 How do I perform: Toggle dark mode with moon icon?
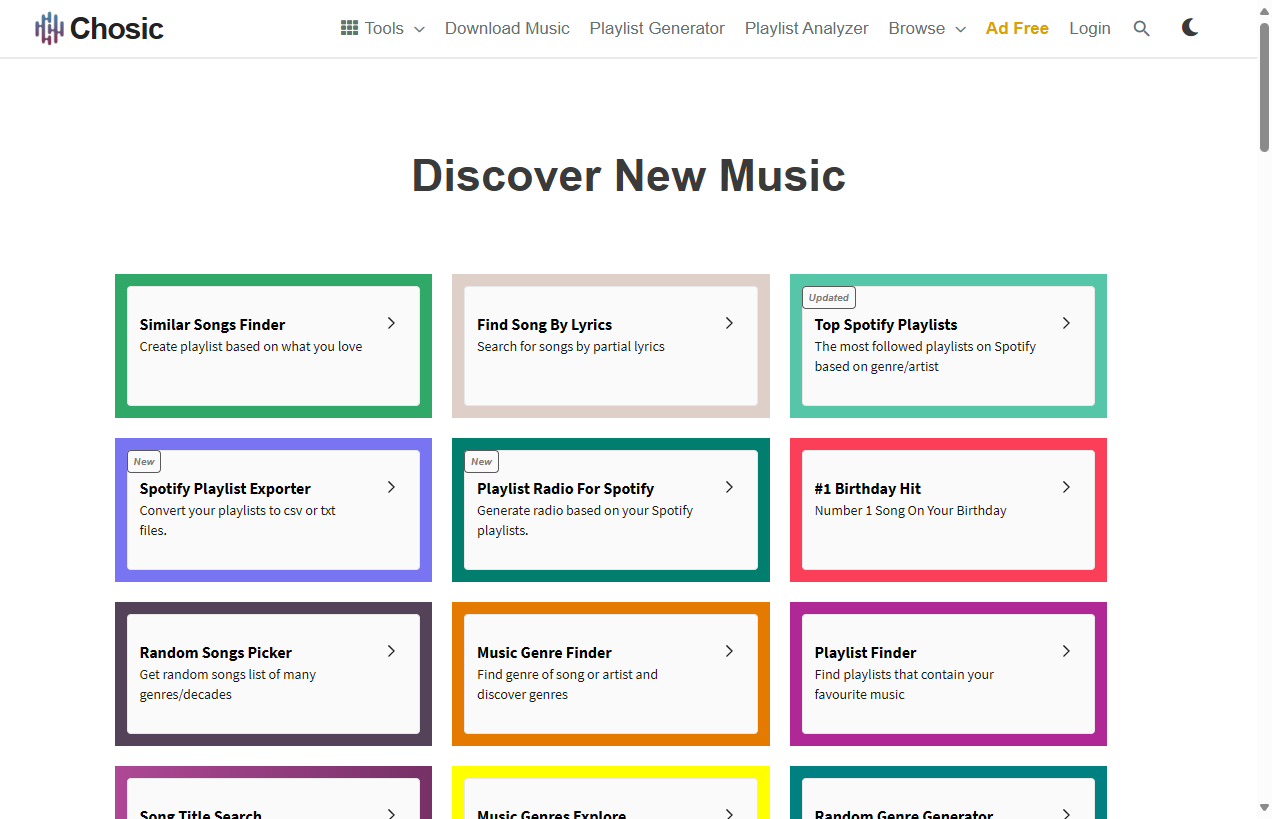click(x=1190, y=28)
